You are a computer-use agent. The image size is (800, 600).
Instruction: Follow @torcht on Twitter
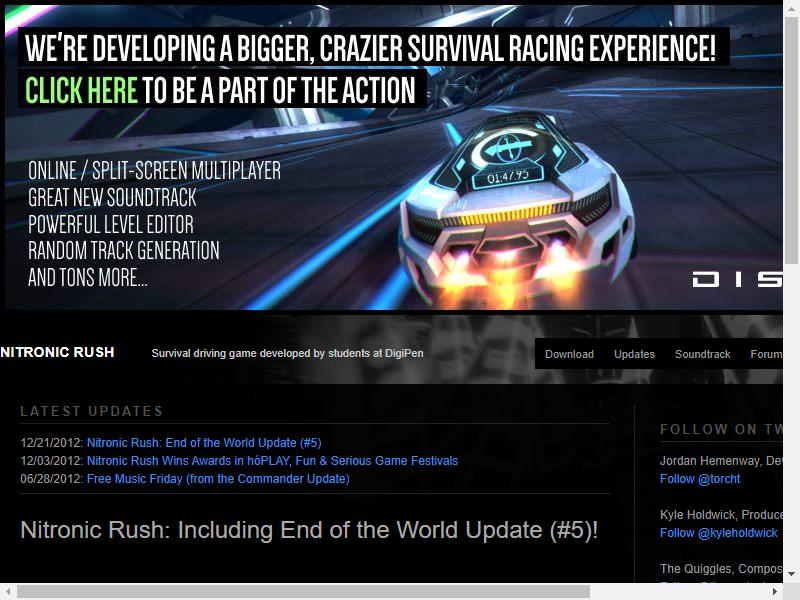click(699, 479)
